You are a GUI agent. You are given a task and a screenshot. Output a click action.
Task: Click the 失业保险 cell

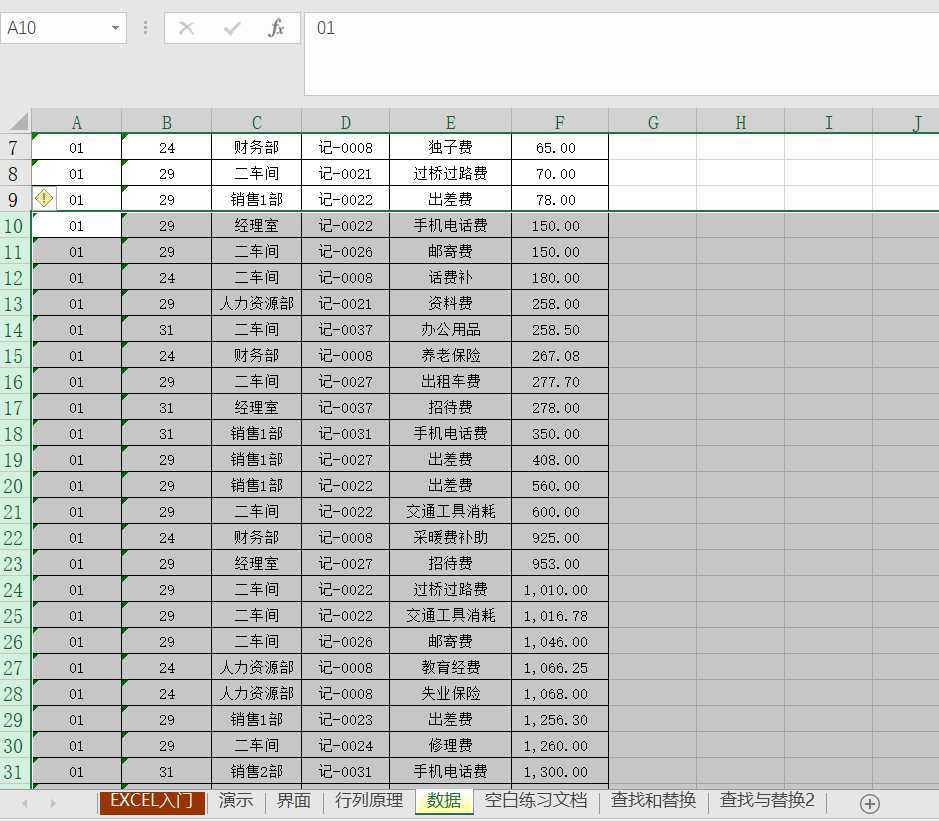click(450, 693)
